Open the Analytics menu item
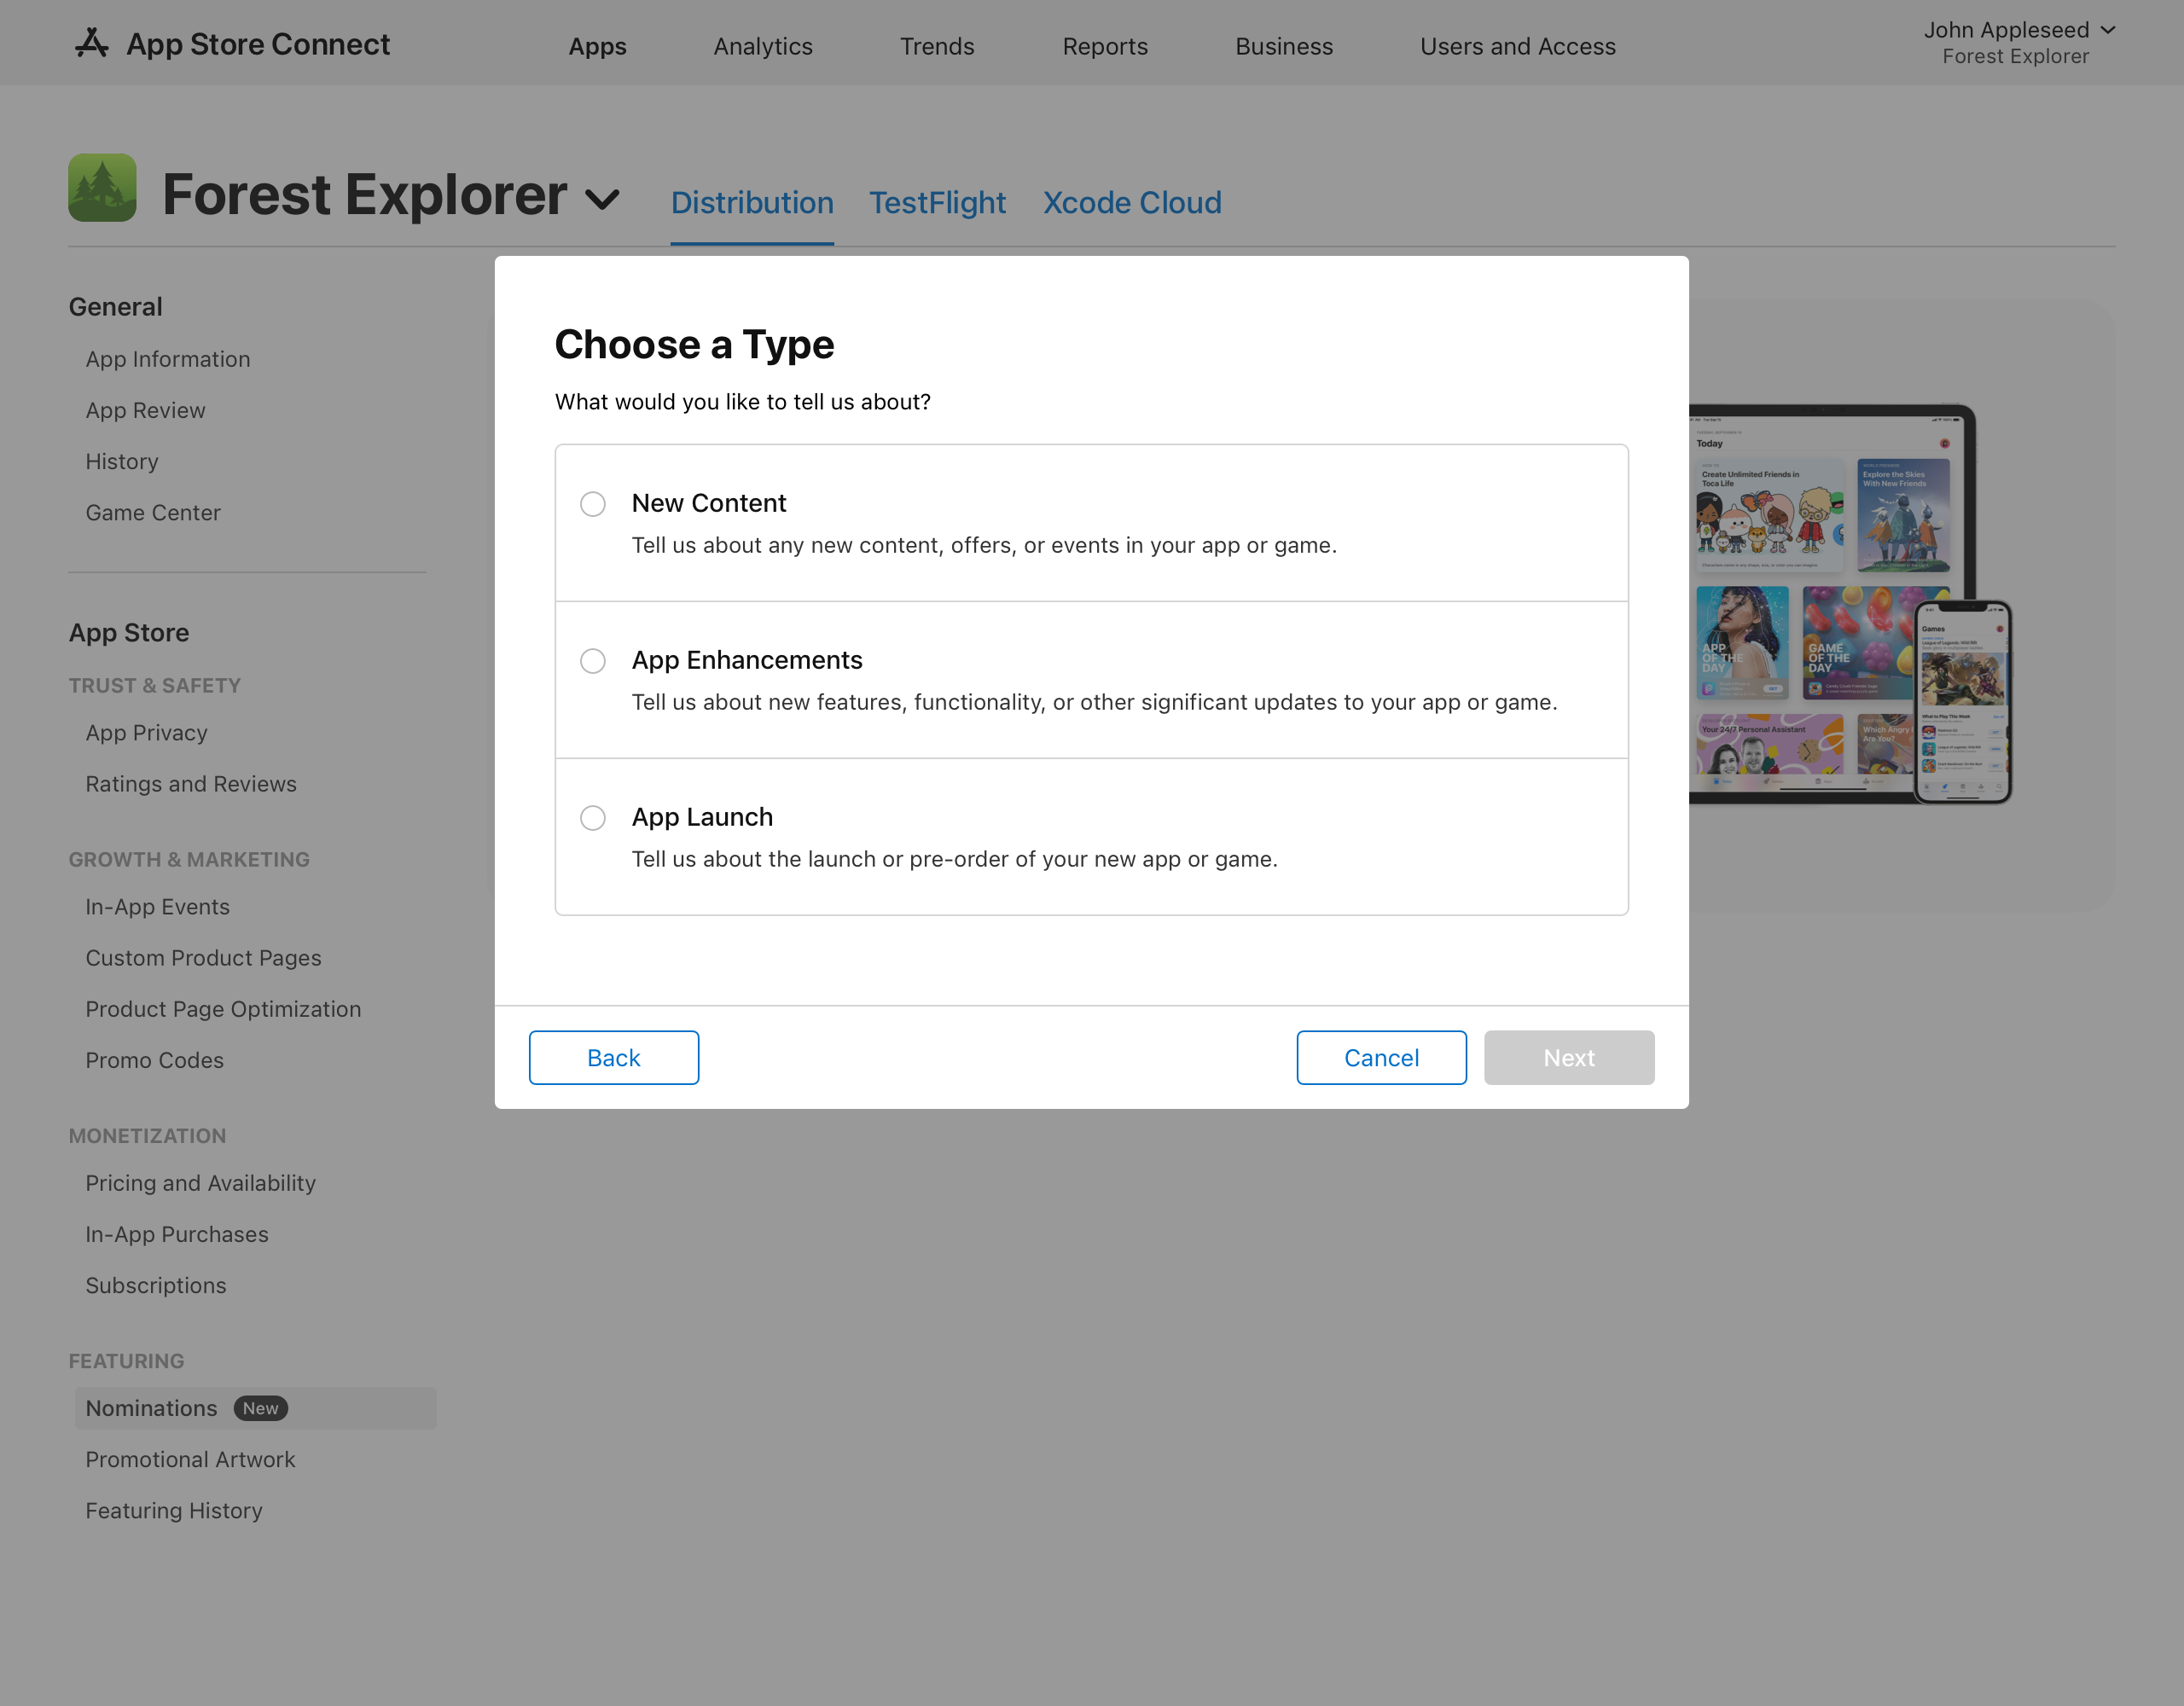 [x=763, y=44]
